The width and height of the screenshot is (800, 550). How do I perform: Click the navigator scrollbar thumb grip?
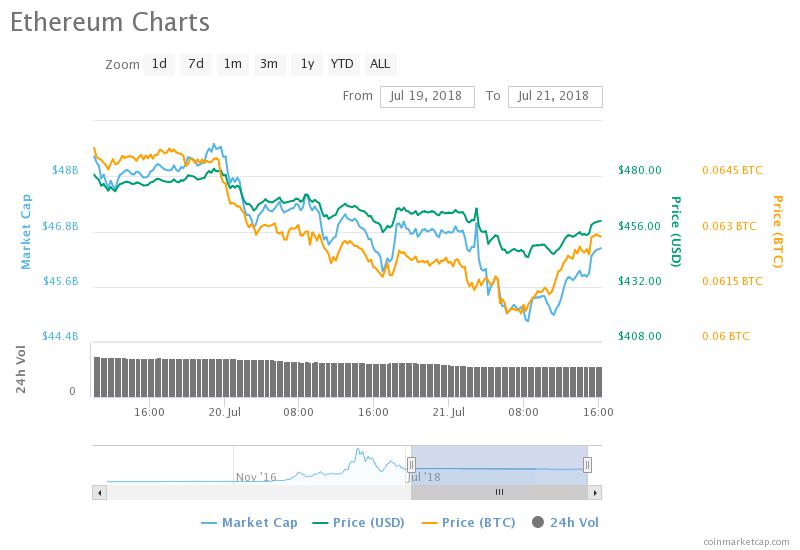[499, 492]
